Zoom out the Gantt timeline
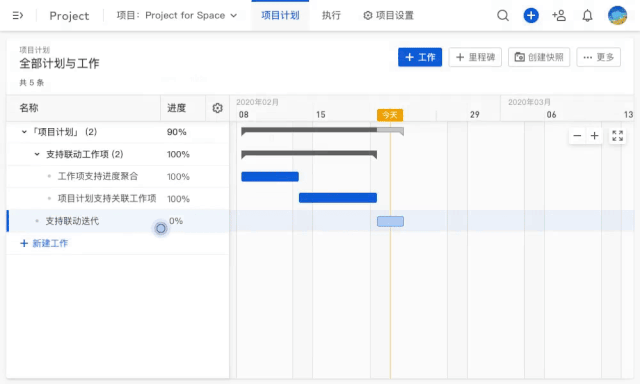The height and width of the screenshot is (384, 640). point(577,135)
